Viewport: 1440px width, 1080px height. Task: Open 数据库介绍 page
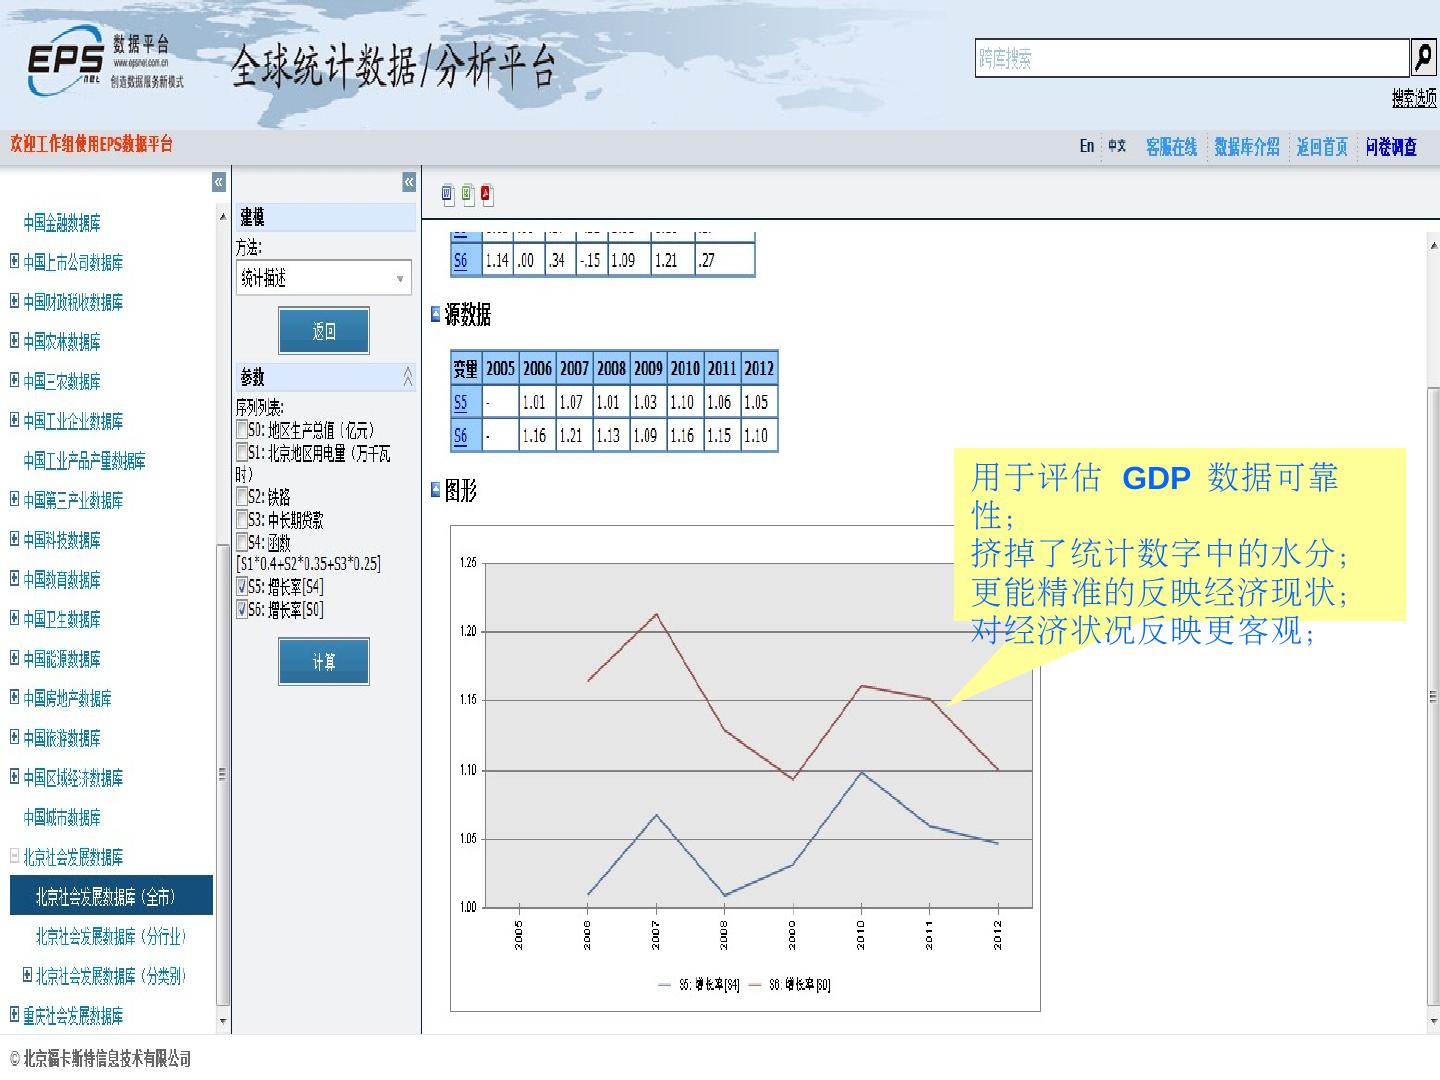click(x=1247, y=147)
